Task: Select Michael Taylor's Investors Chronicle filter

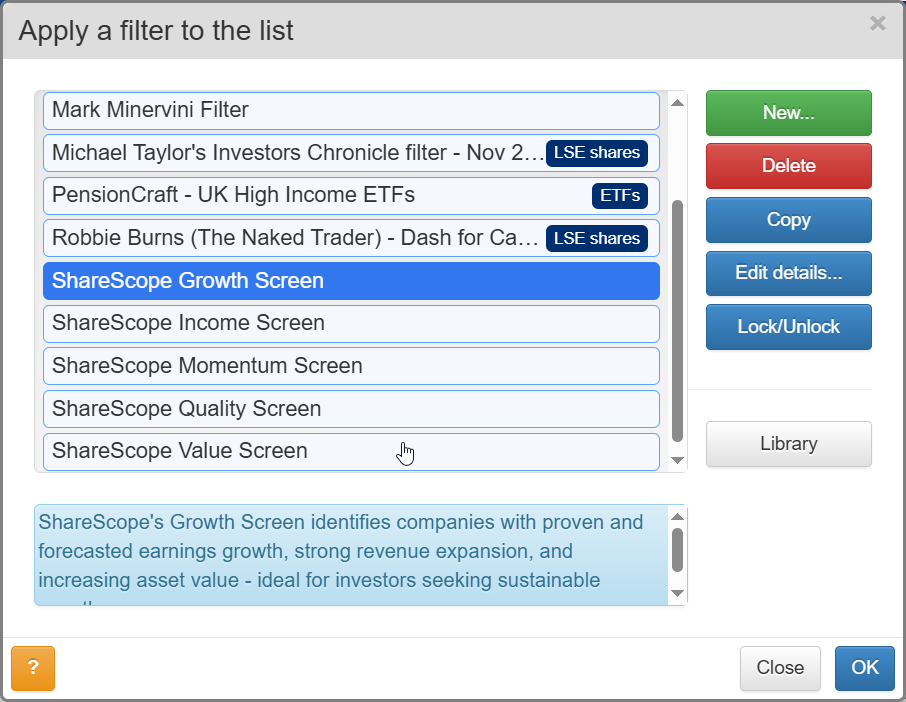Action: 351,153
